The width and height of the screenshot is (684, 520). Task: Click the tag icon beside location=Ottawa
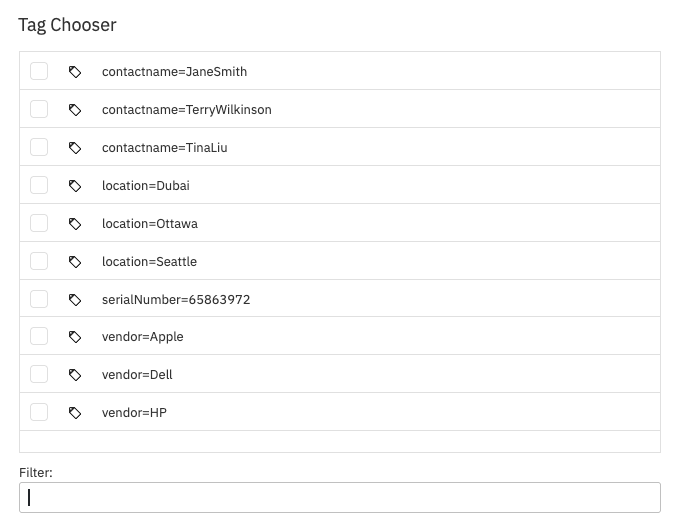pos(75,224)
